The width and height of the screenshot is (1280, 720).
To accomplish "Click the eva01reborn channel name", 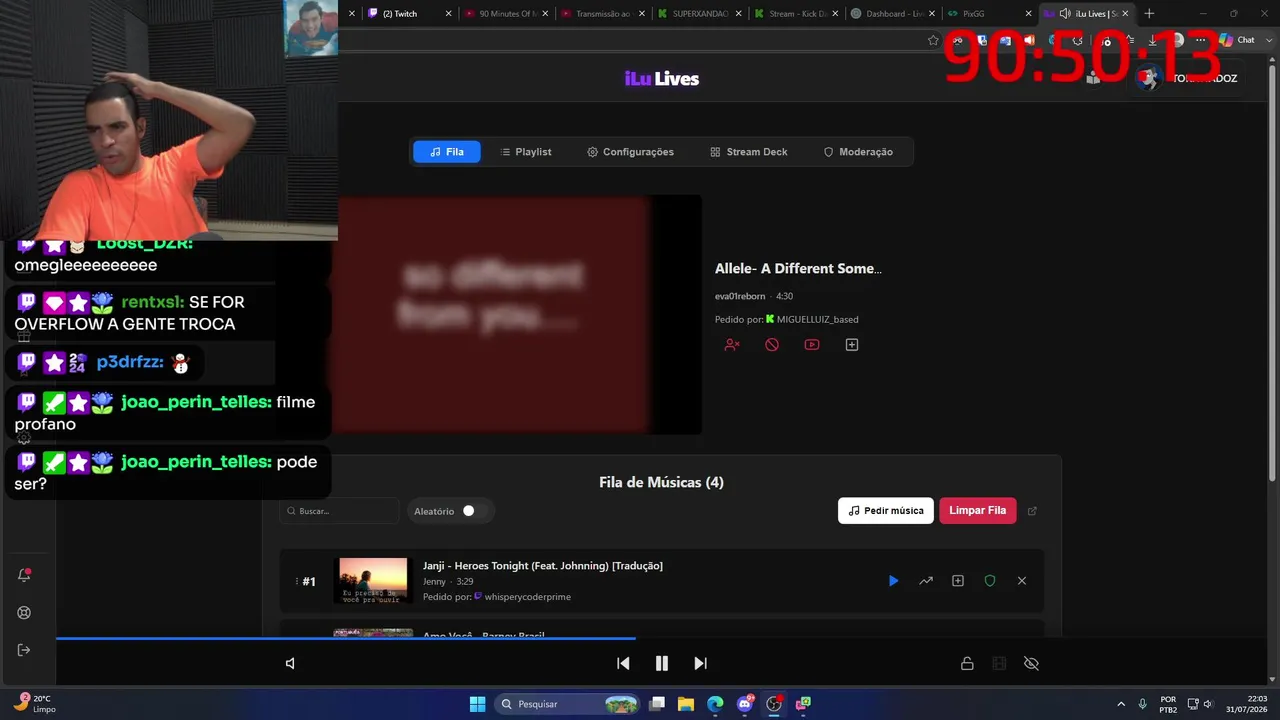I will point(740,296).
